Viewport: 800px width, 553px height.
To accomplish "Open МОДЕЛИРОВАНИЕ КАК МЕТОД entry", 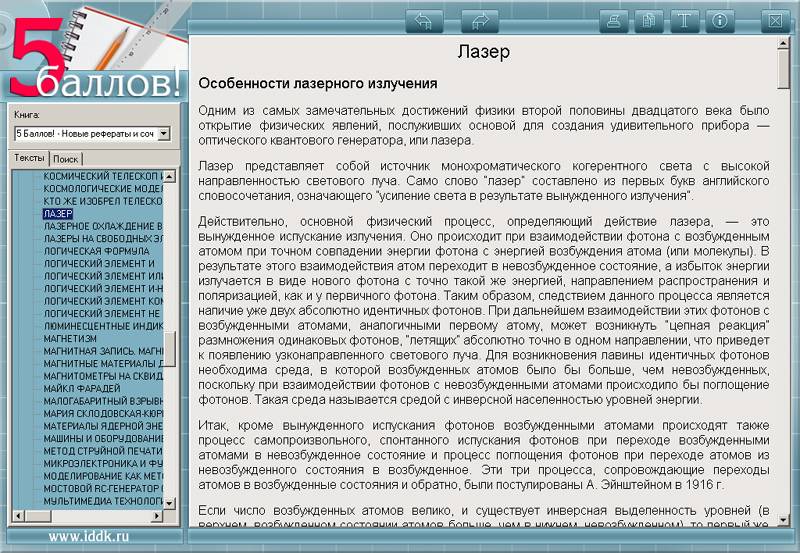I will pos(103,476).
